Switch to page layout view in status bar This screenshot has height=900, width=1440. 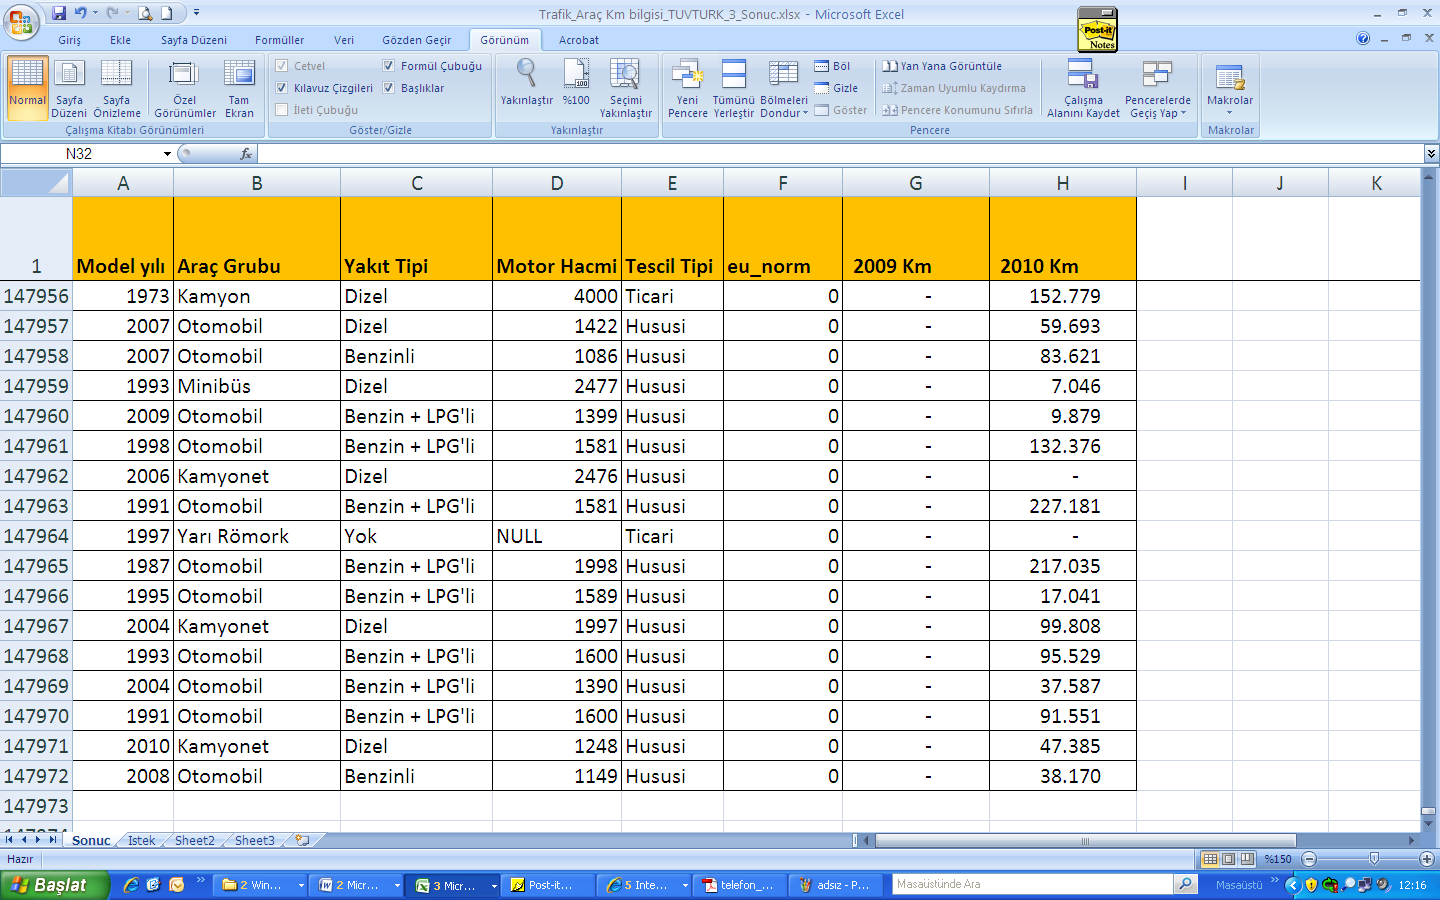1228,859
